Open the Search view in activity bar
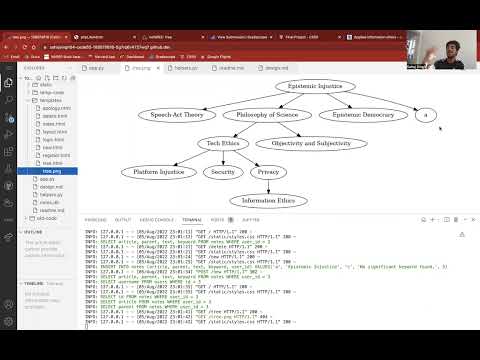The image size is (480, 360). click(x=8, y=100)
